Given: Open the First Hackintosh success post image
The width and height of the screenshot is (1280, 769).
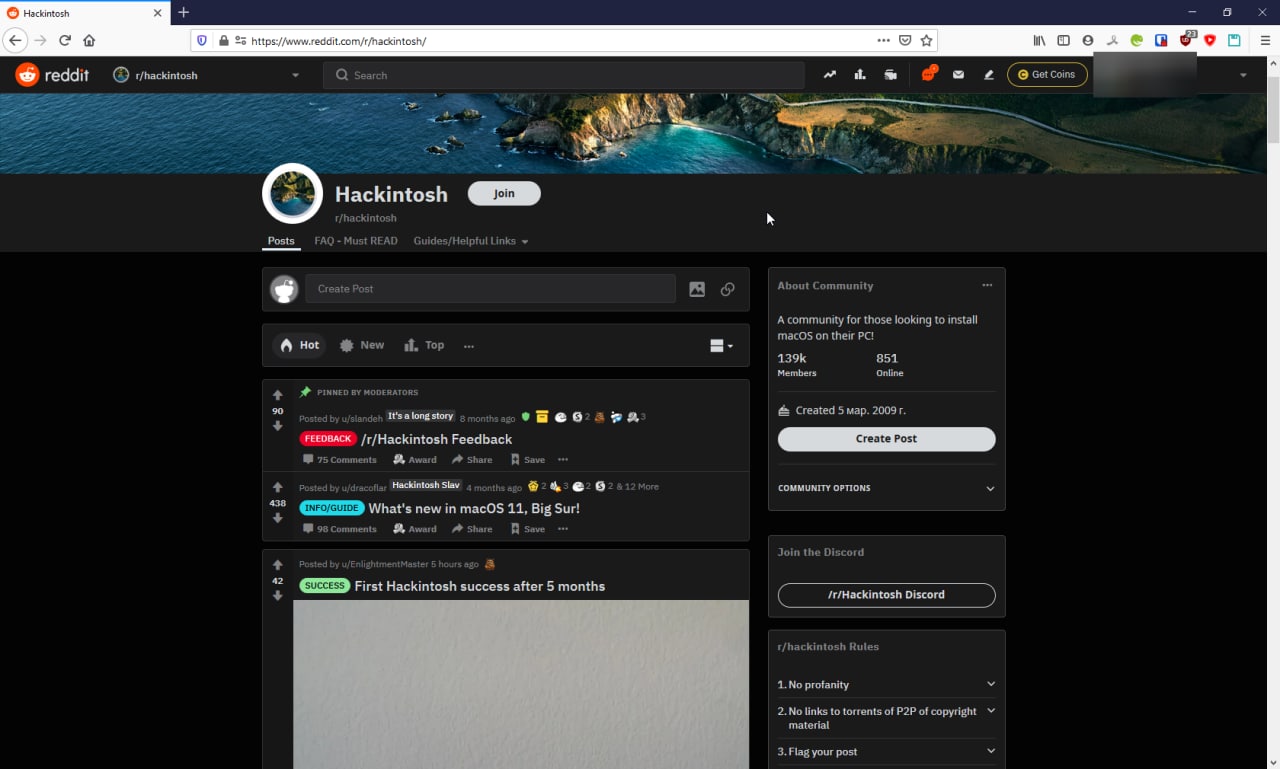Looking at the screenshot, I should click(x=520, y=684).
